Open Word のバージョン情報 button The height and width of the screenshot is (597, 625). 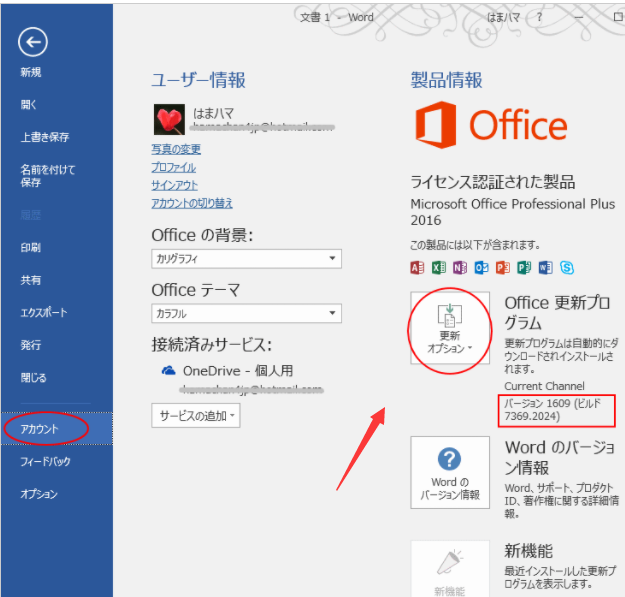tap(450, 472)
